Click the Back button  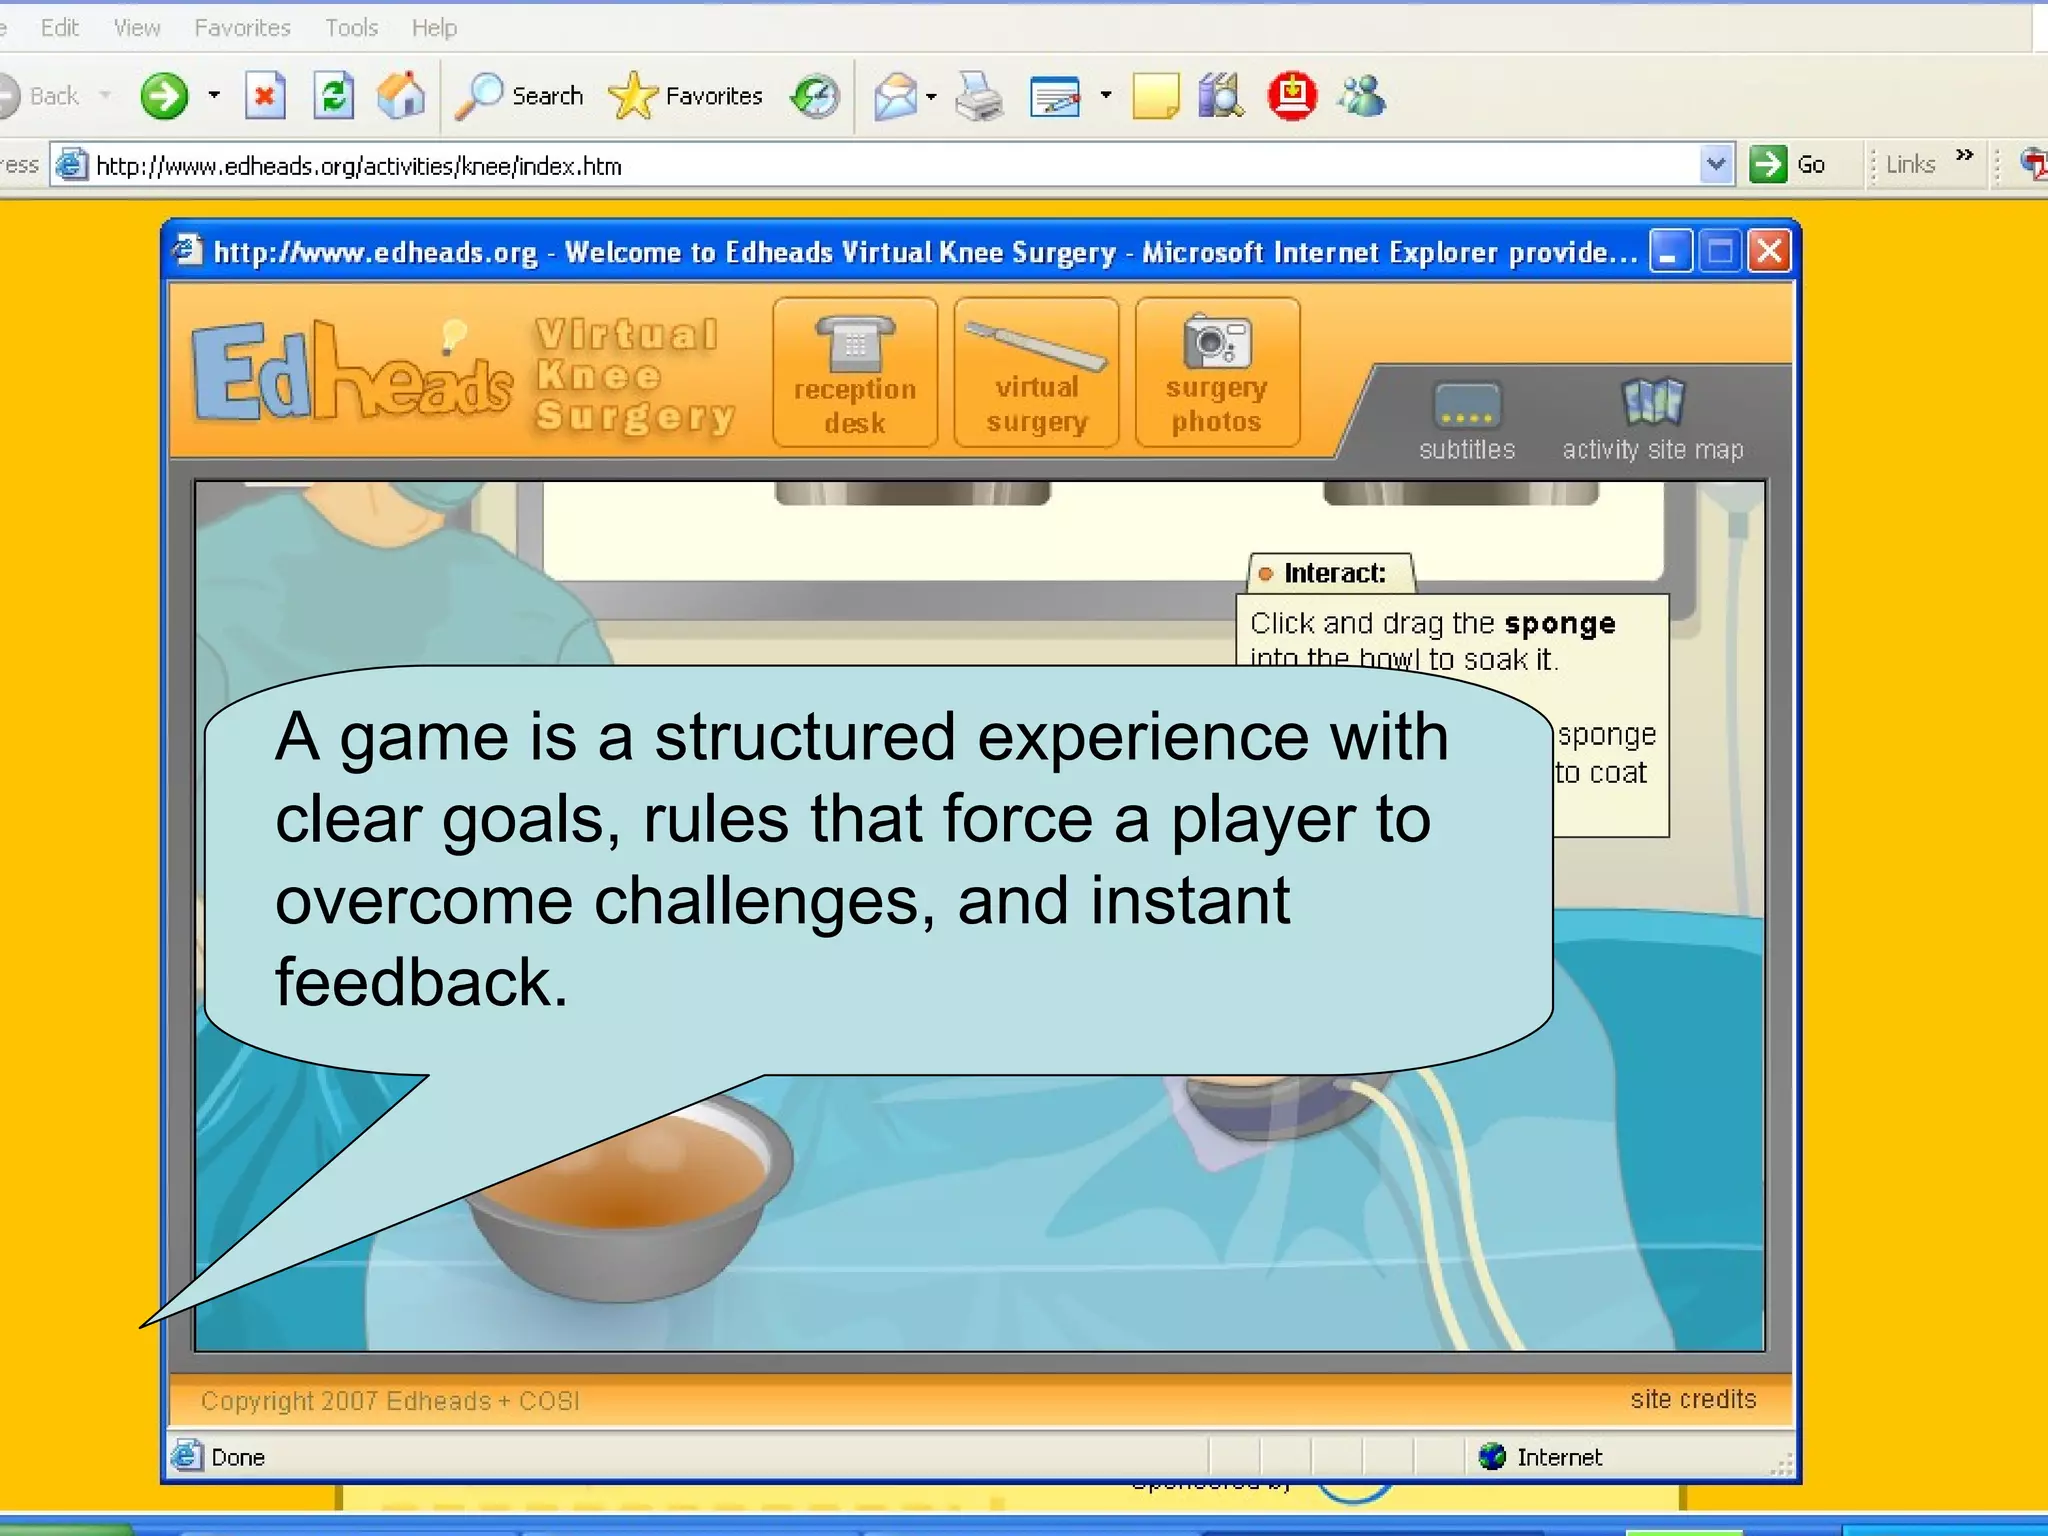coord(40,96)
